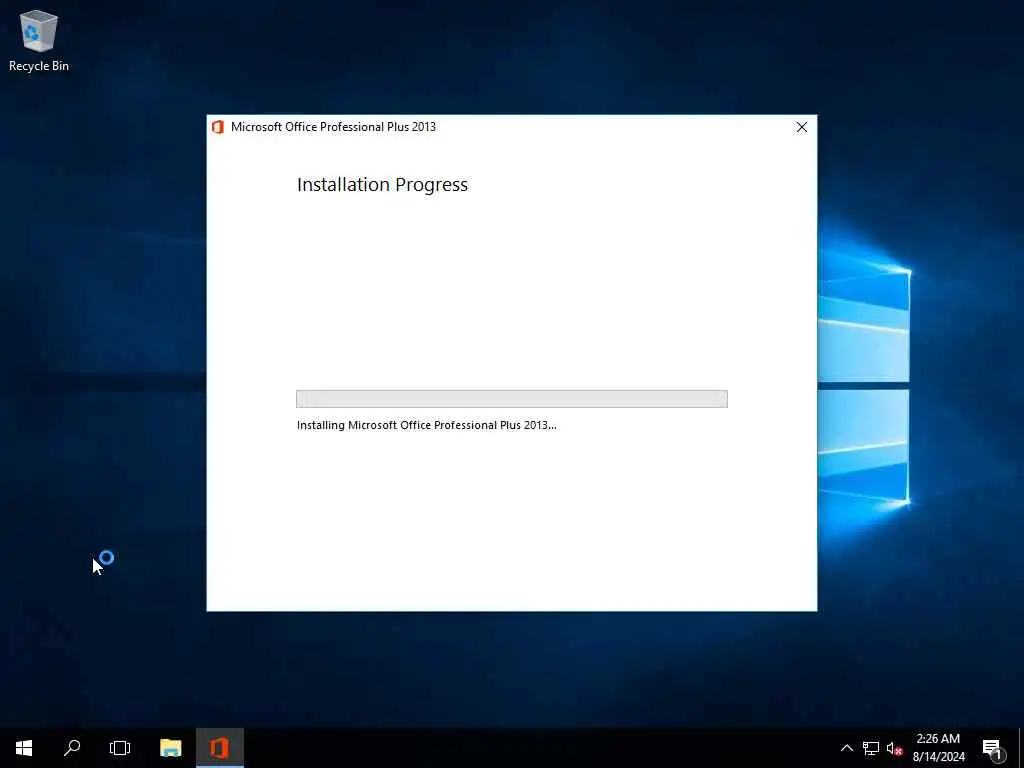The height and width of the screenshot is (768, 1024).
Task: Open the Action Center notifications icon
Action: coord(992,748)
